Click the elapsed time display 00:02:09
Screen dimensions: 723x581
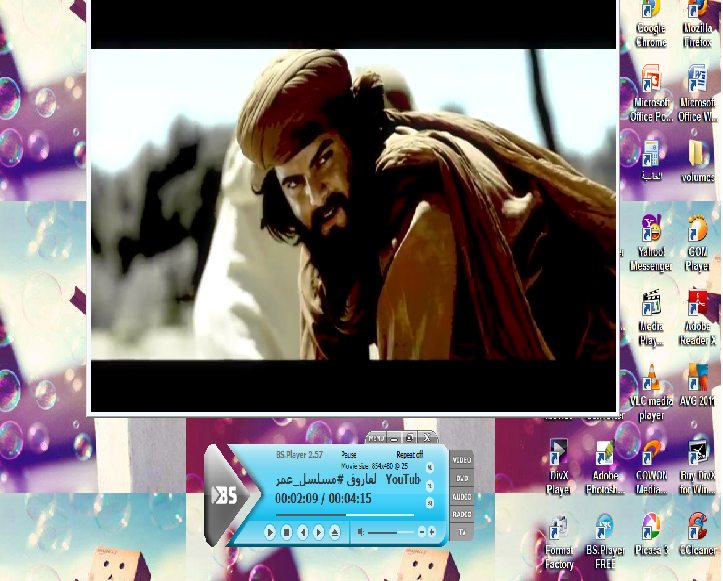tap(296, 498)
